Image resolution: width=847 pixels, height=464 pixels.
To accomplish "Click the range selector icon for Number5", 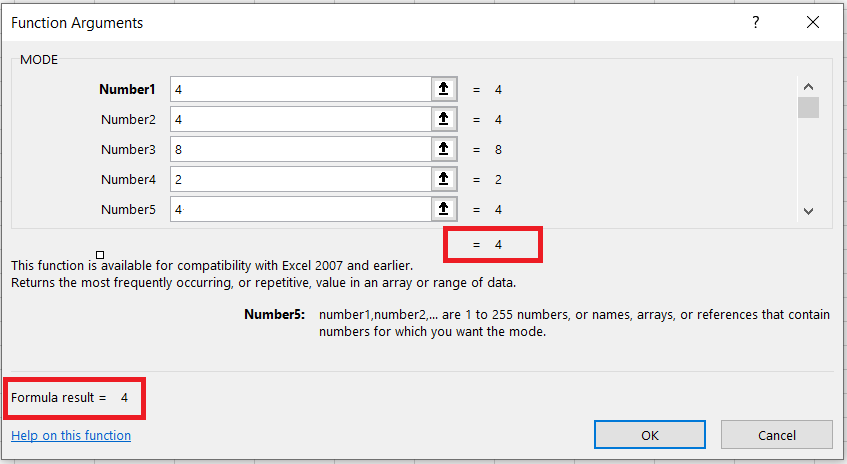I will [x=444, y=209].
